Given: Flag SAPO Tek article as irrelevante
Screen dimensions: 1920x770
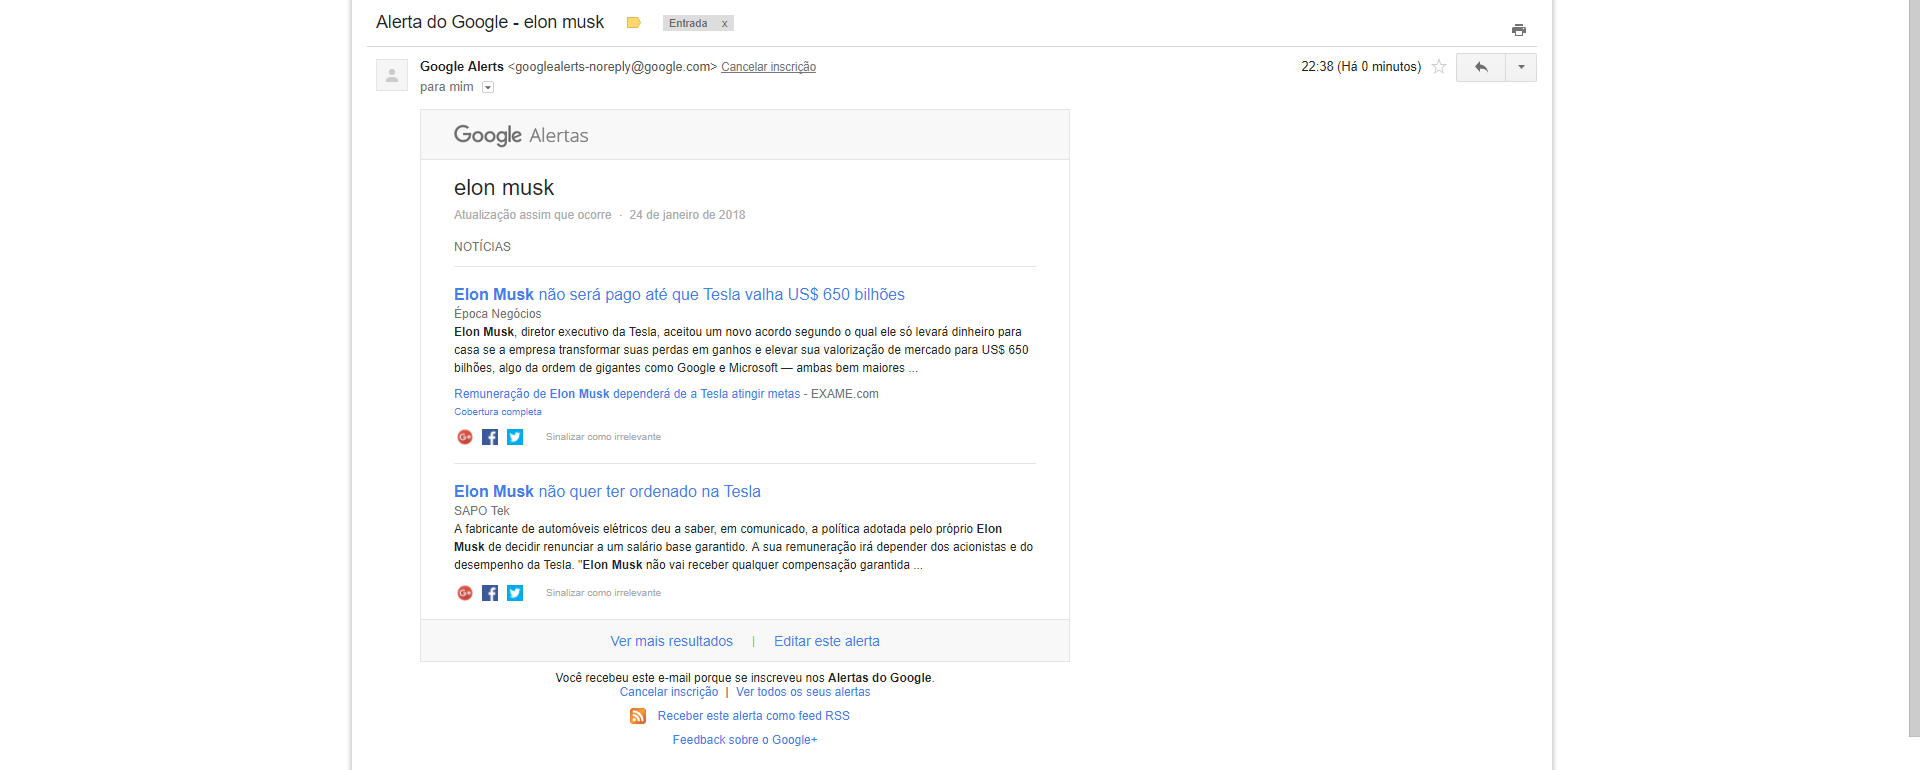Looking at the screenshot, I should 603,593.
